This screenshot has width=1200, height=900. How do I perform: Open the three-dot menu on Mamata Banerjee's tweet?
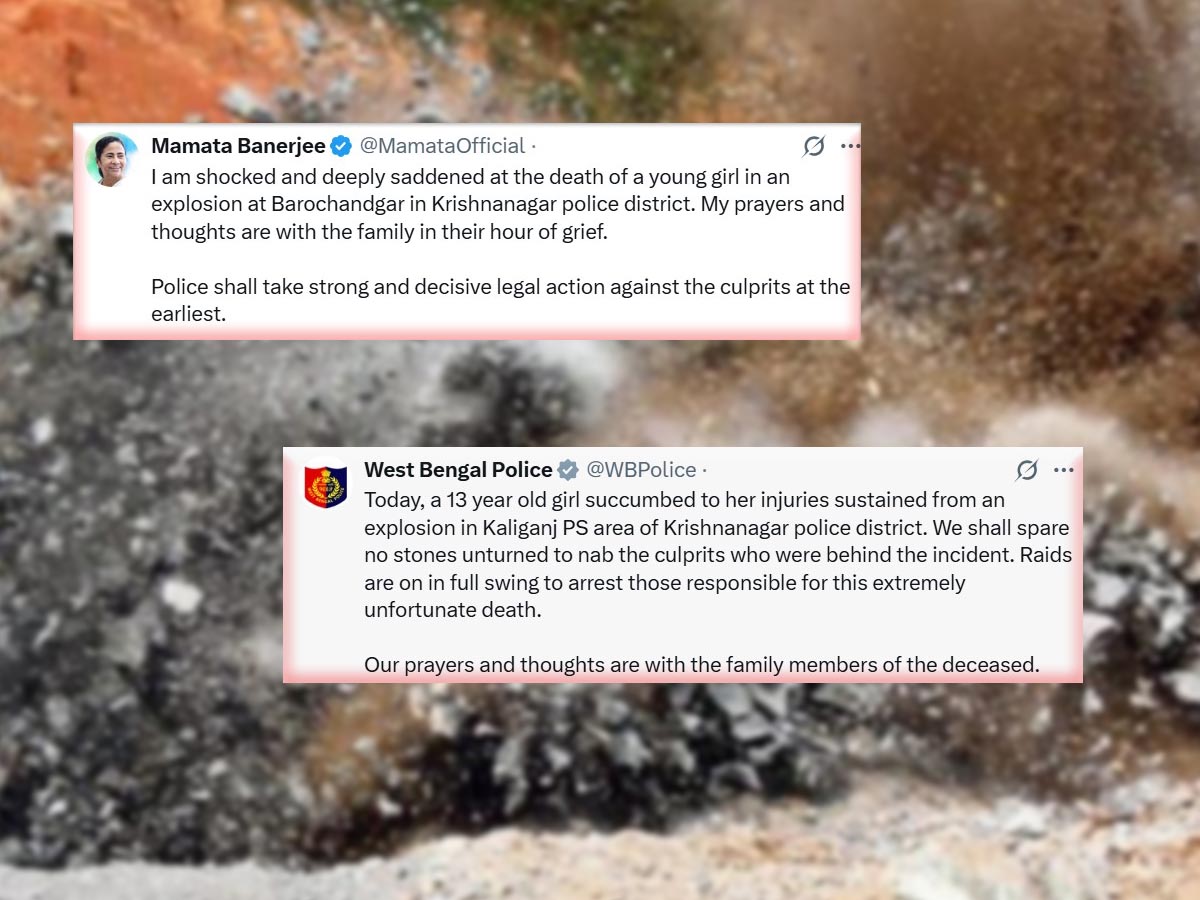[850, 146]
